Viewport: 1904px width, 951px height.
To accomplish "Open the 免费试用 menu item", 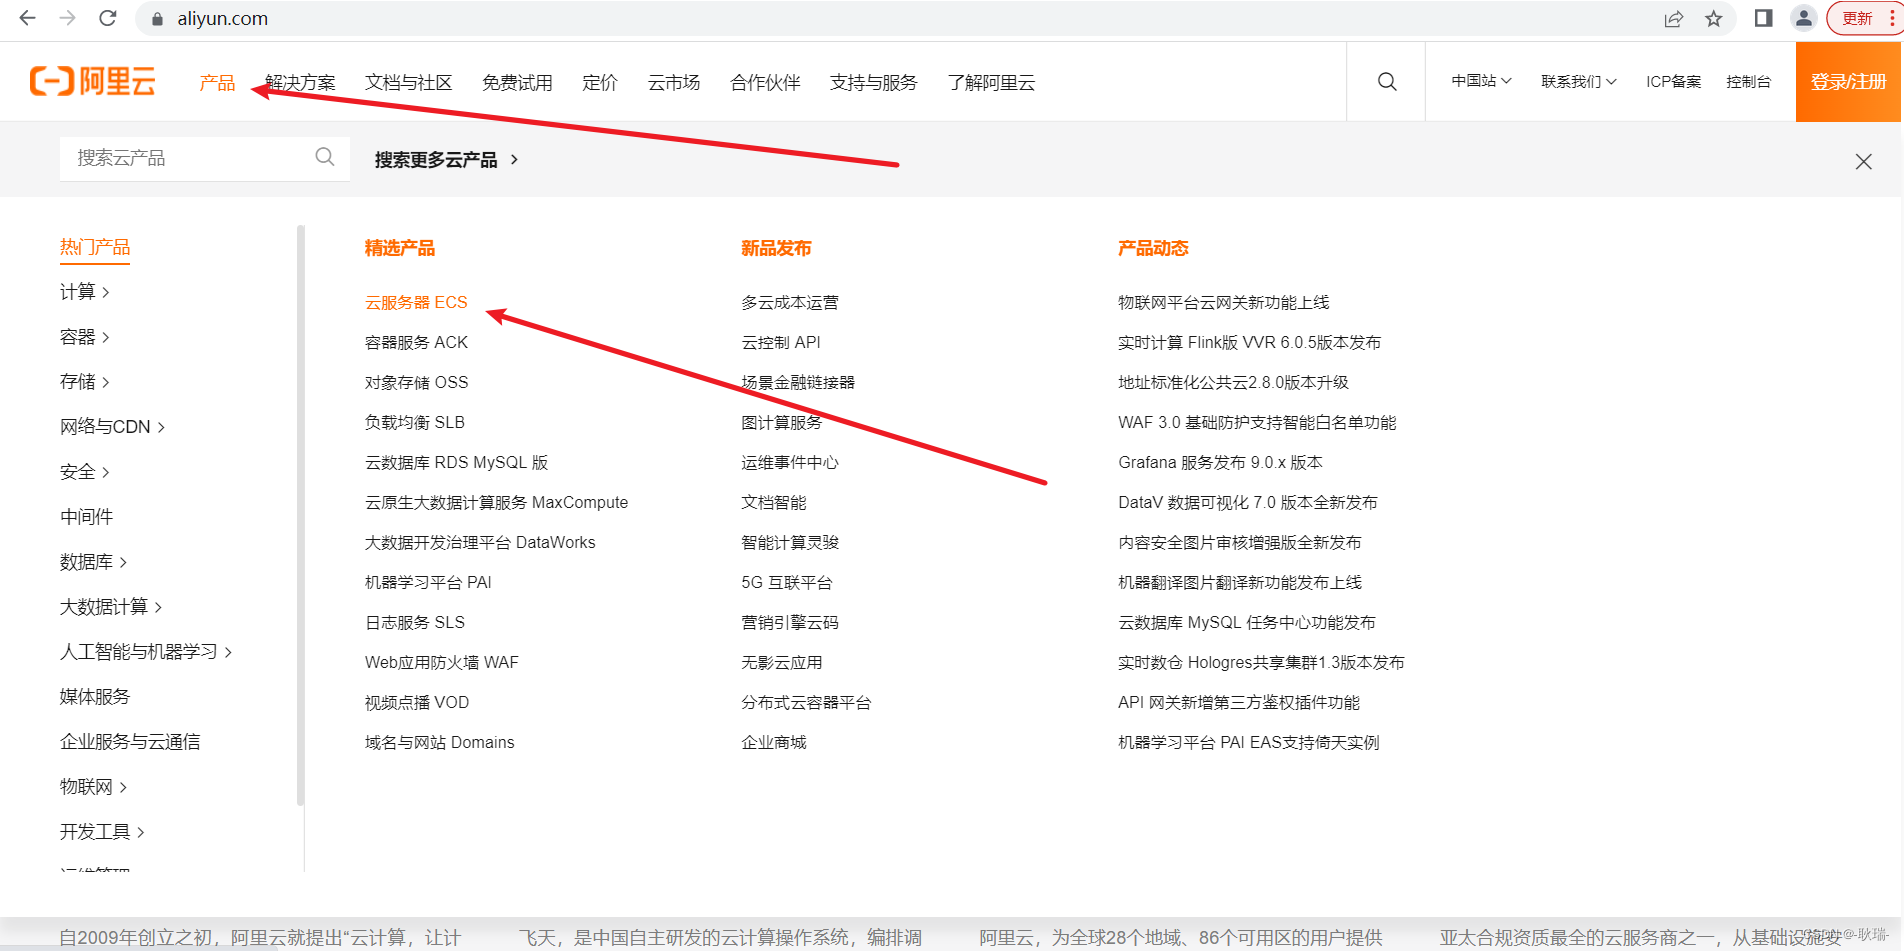I will (517, 83).
